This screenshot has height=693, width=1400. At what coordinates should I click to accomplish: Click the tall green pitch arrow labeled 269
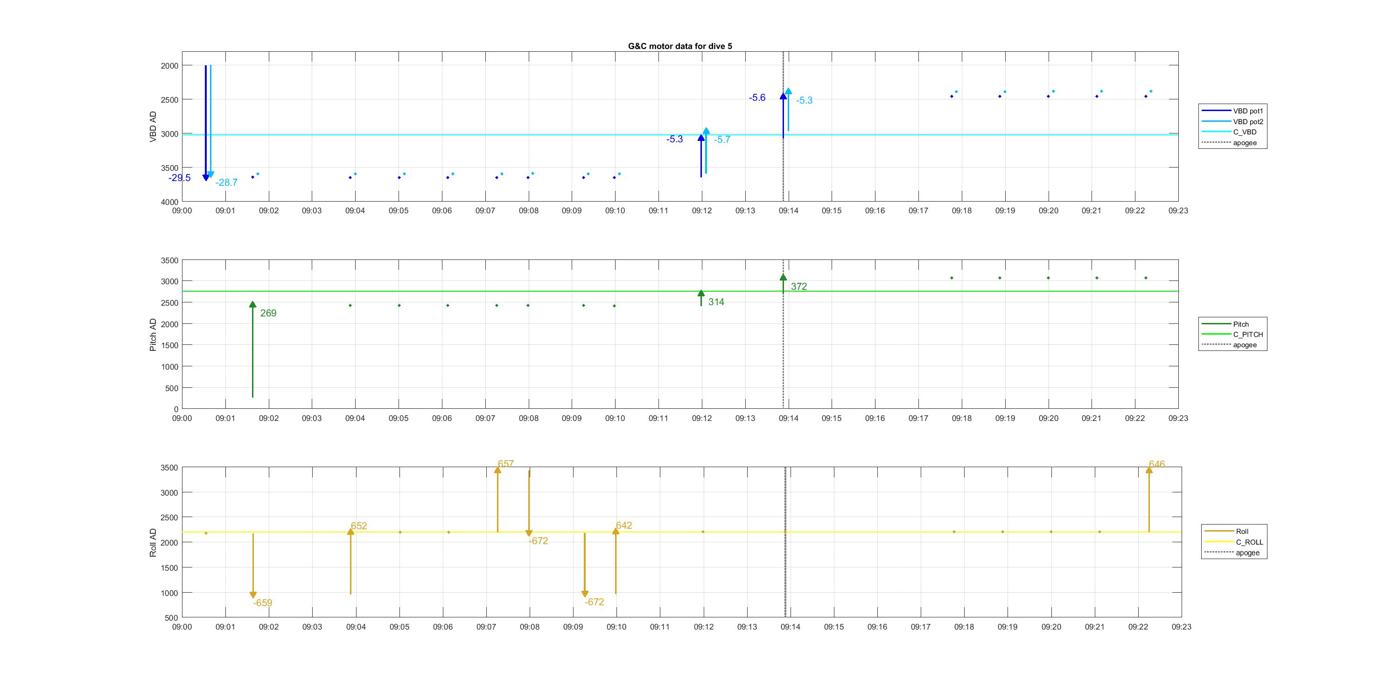point(253,350)
